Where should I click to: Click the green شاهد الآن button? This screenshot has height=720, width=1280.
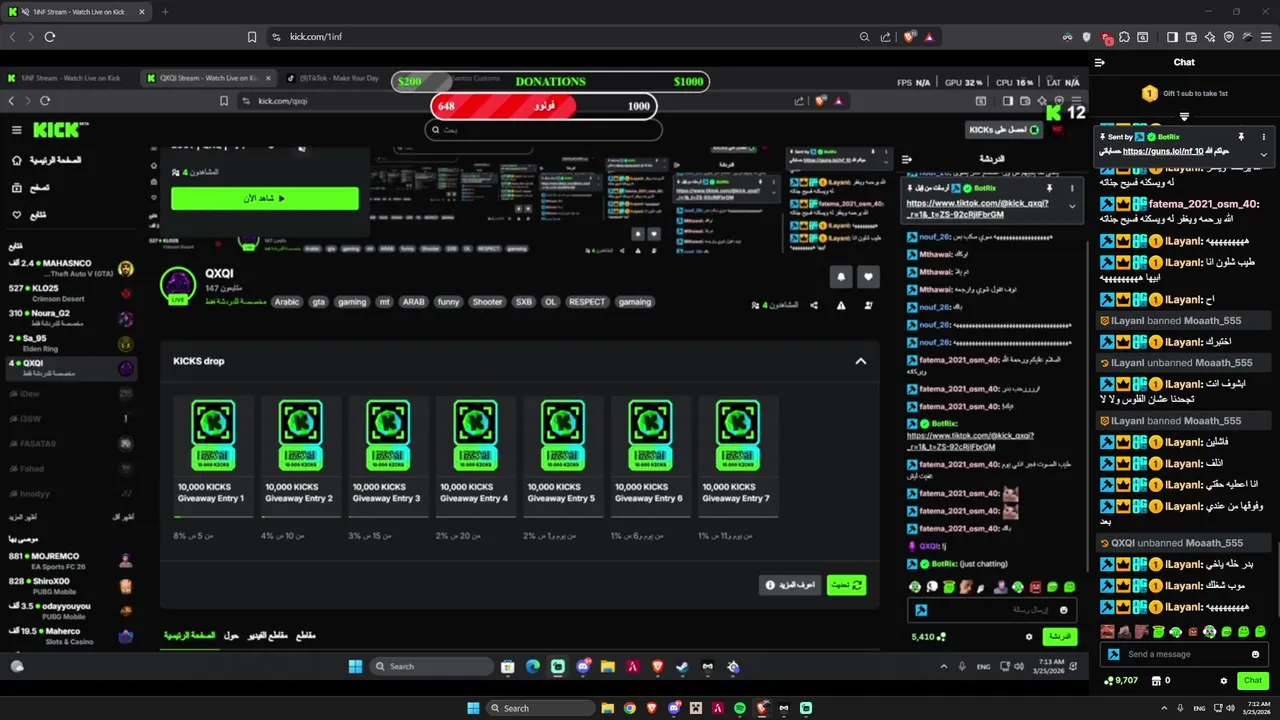265,198
